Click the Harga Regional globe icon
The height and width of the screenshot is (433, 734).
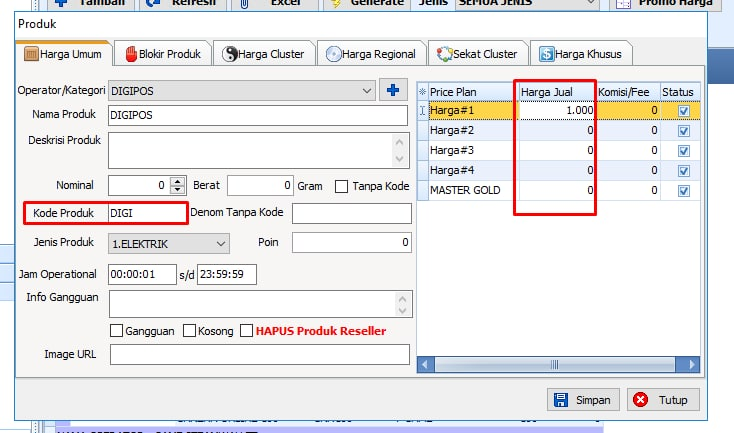coord(333,54)
